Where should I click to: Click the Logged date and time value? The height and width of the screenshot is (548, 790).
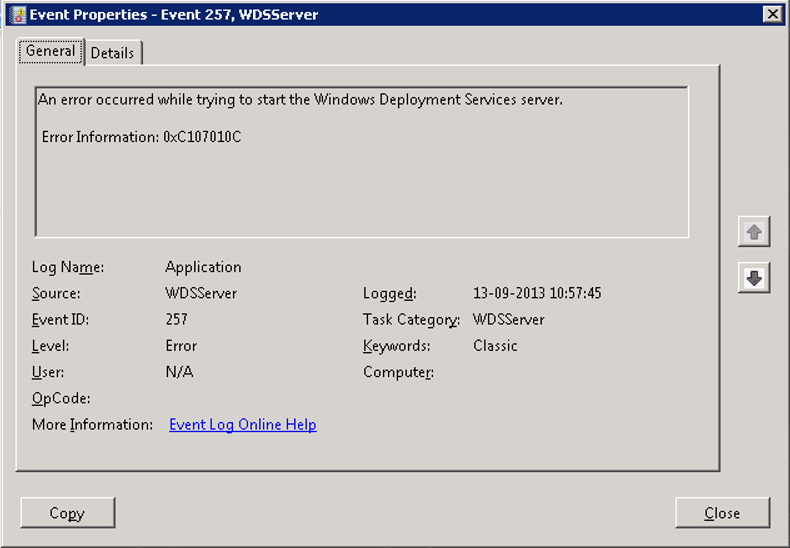(x=537, y=294)
